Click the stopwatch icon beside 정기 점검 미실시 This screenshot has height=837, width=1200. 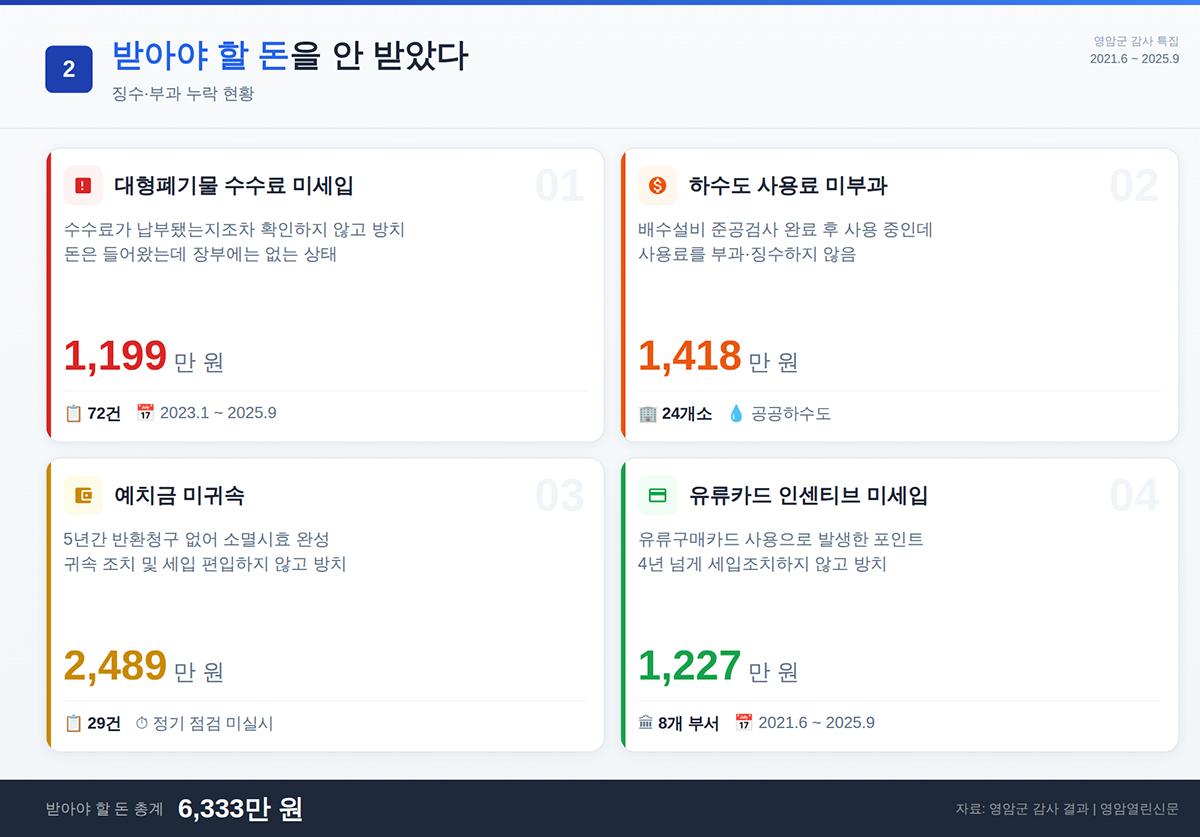pos(141,723)
